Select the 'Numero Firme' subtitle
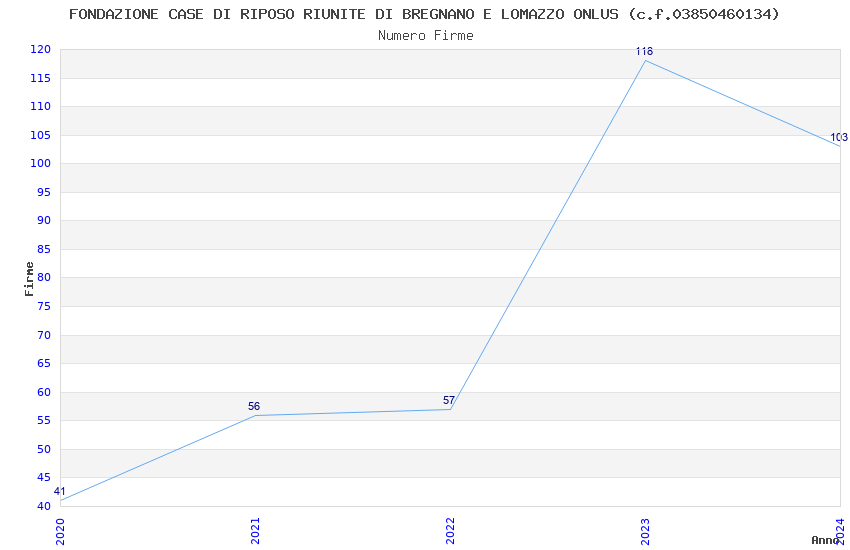The height and width of the screenshot is (550, 850). point(426,36)
